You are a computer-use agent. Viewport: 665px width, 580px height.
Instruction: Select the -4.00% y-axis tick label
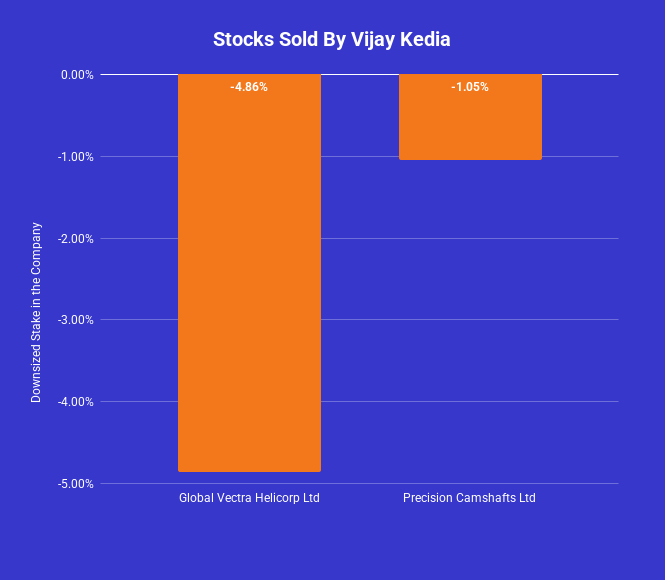pos(77,402)
